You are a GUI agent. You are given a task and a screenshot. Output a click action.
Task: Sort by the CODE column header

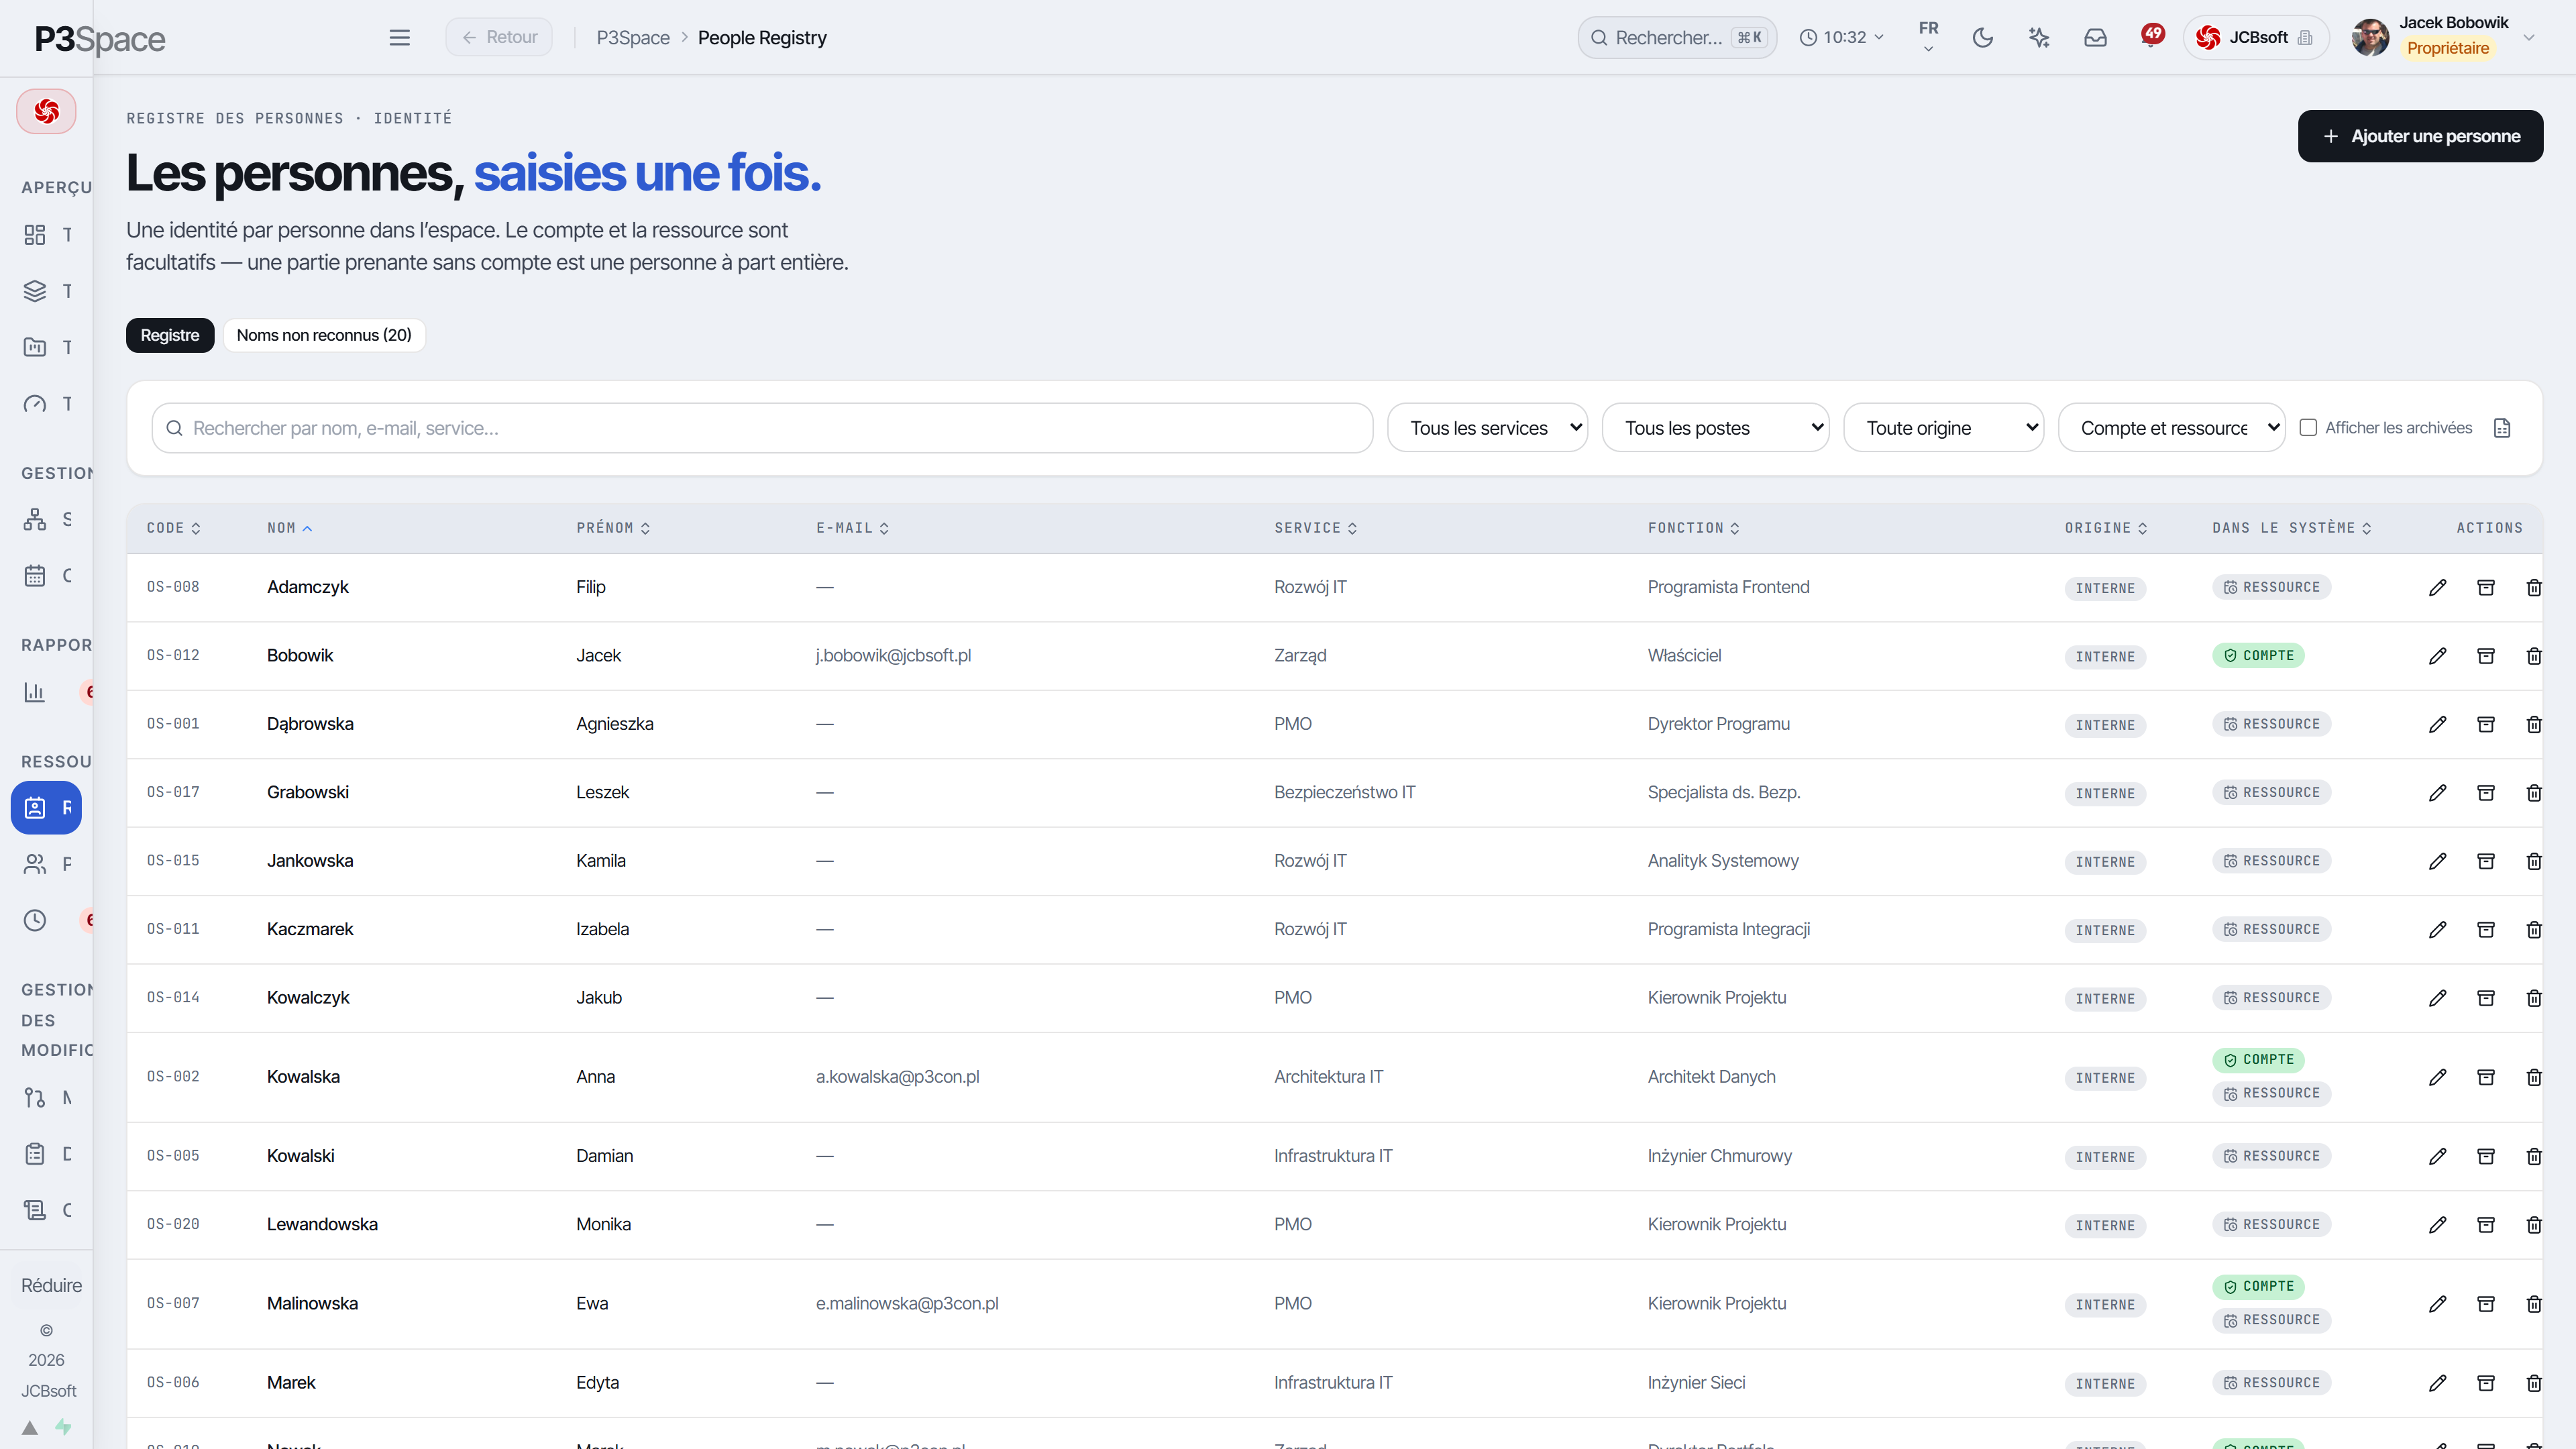(174, 528)
